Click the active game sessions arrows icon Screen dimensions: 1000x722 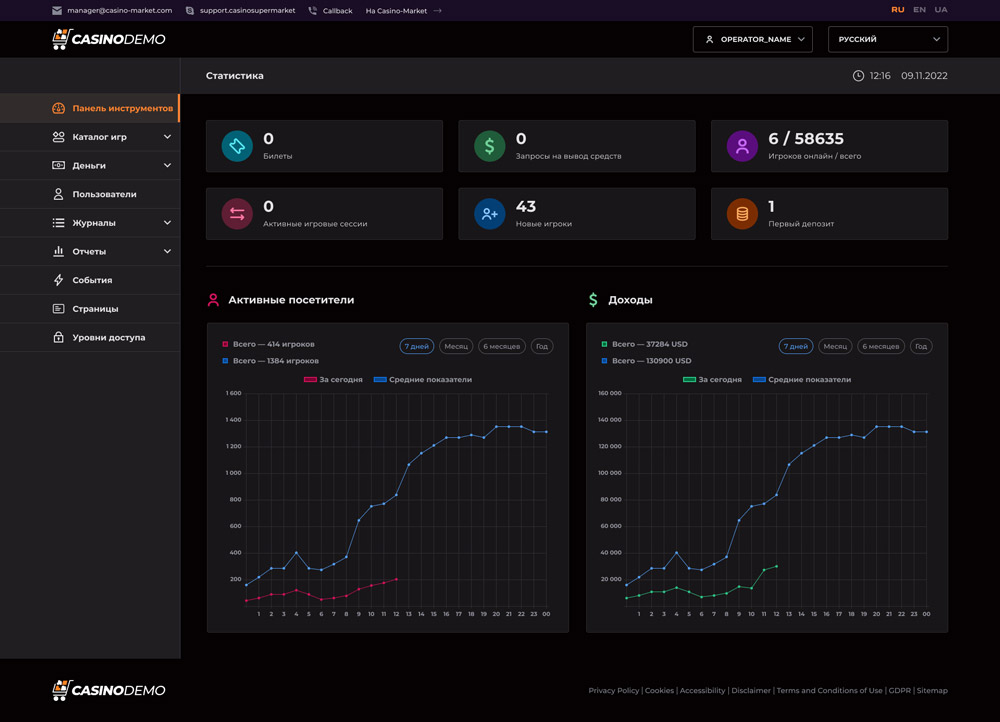point(237,214)
